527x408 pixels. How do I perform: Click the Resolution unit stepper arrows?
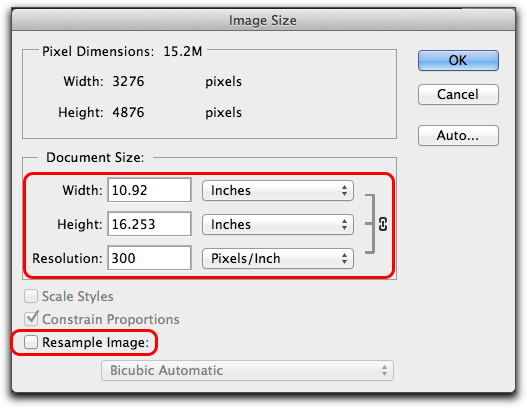pos(344,258)
